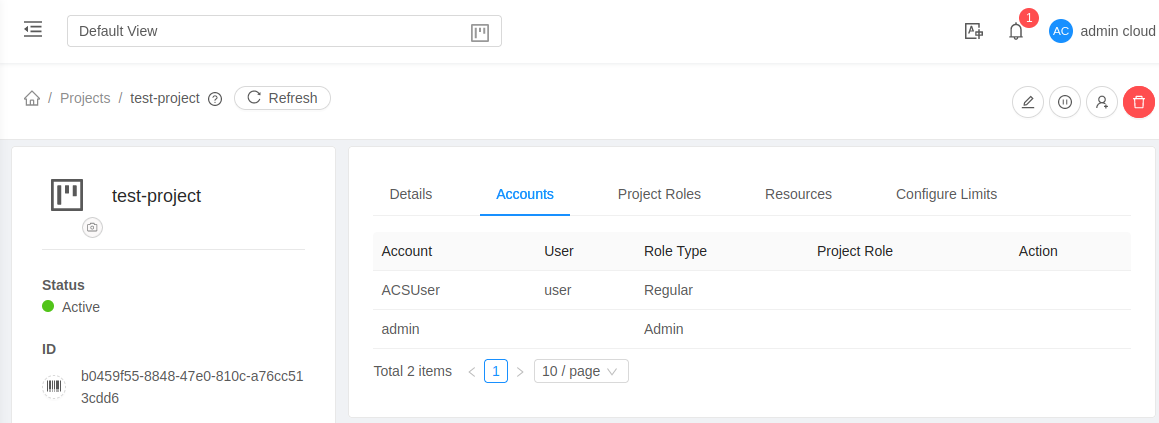This screenshot has height=423, width=1159.
Task: Delete the project with the red trash button
Action: (1138, 102)
